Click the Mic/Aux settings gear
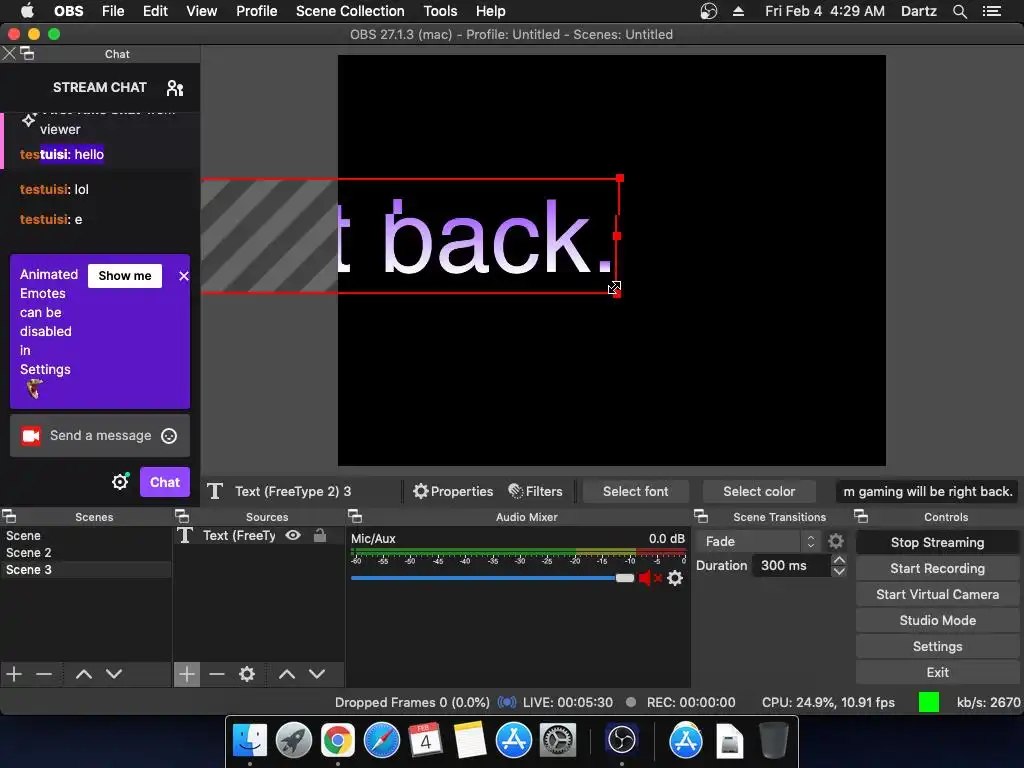This screenshot has width=1024, height=768. tap(675, 578)
